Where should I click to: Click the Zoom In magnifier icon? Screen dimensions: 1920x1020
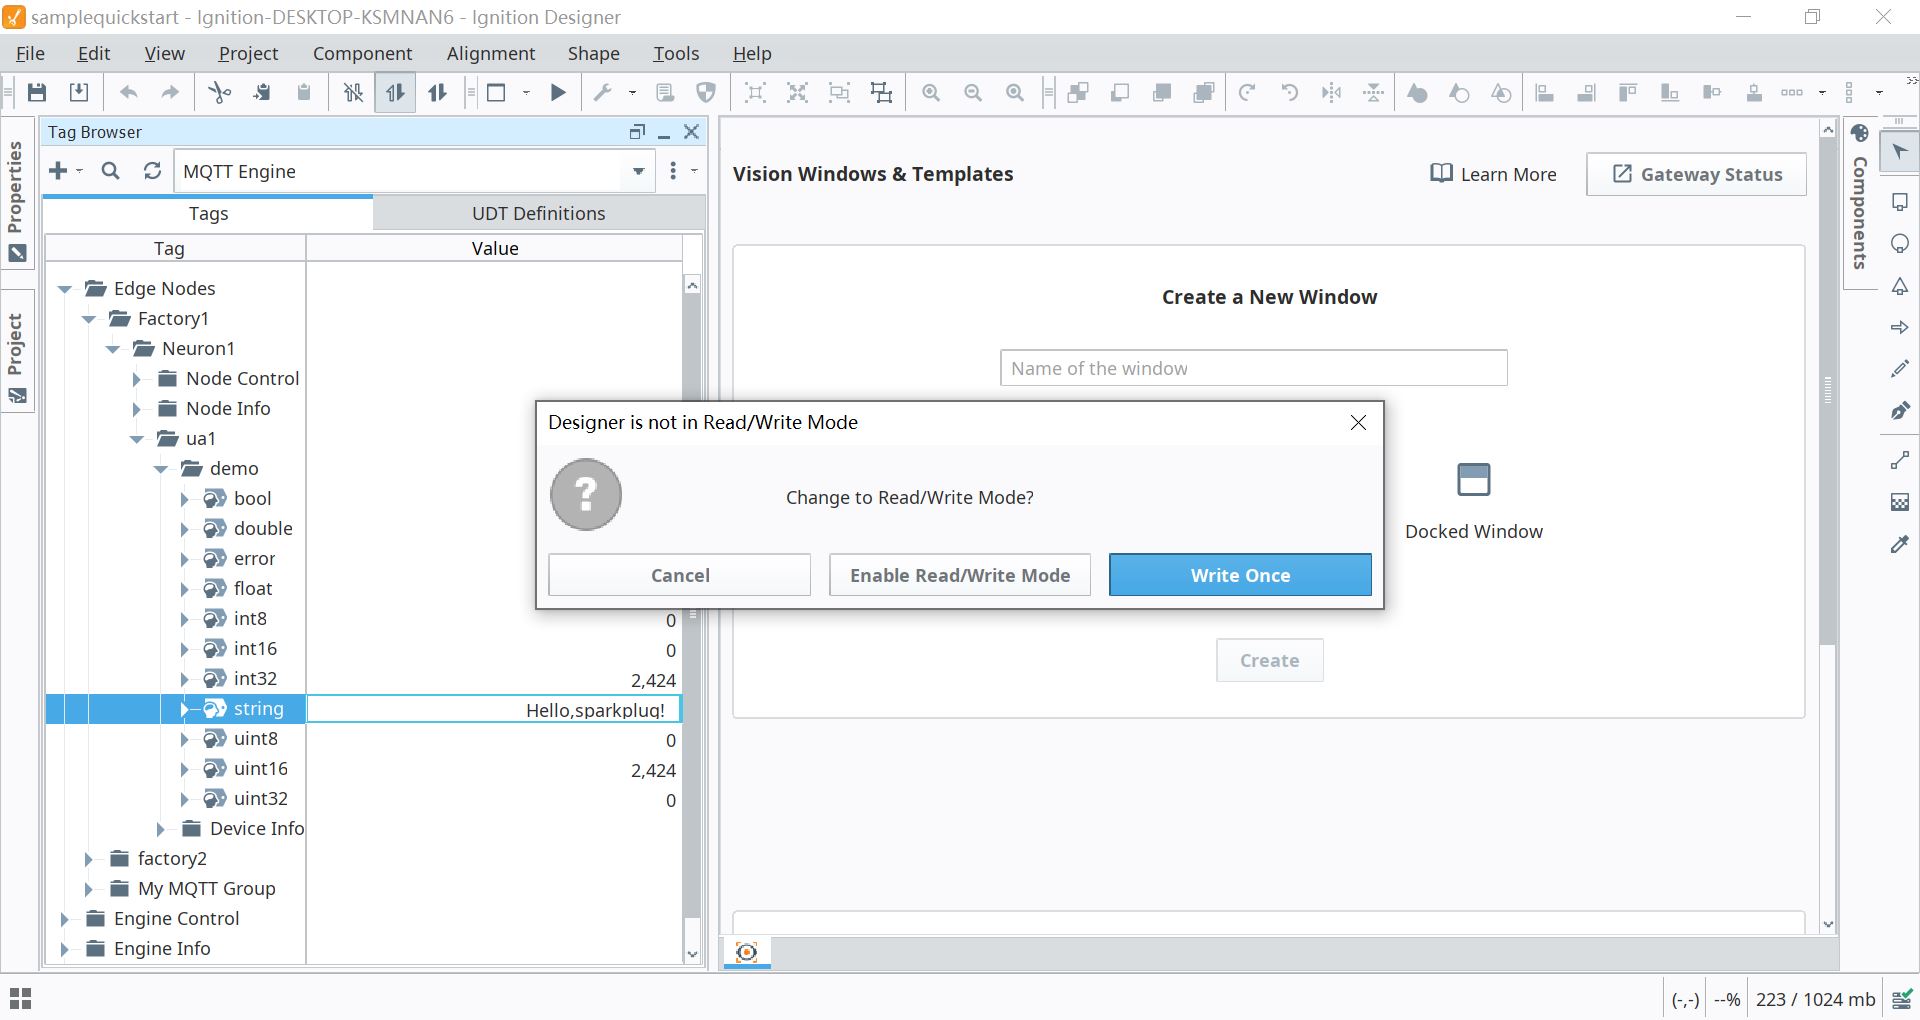click(931, 93)
